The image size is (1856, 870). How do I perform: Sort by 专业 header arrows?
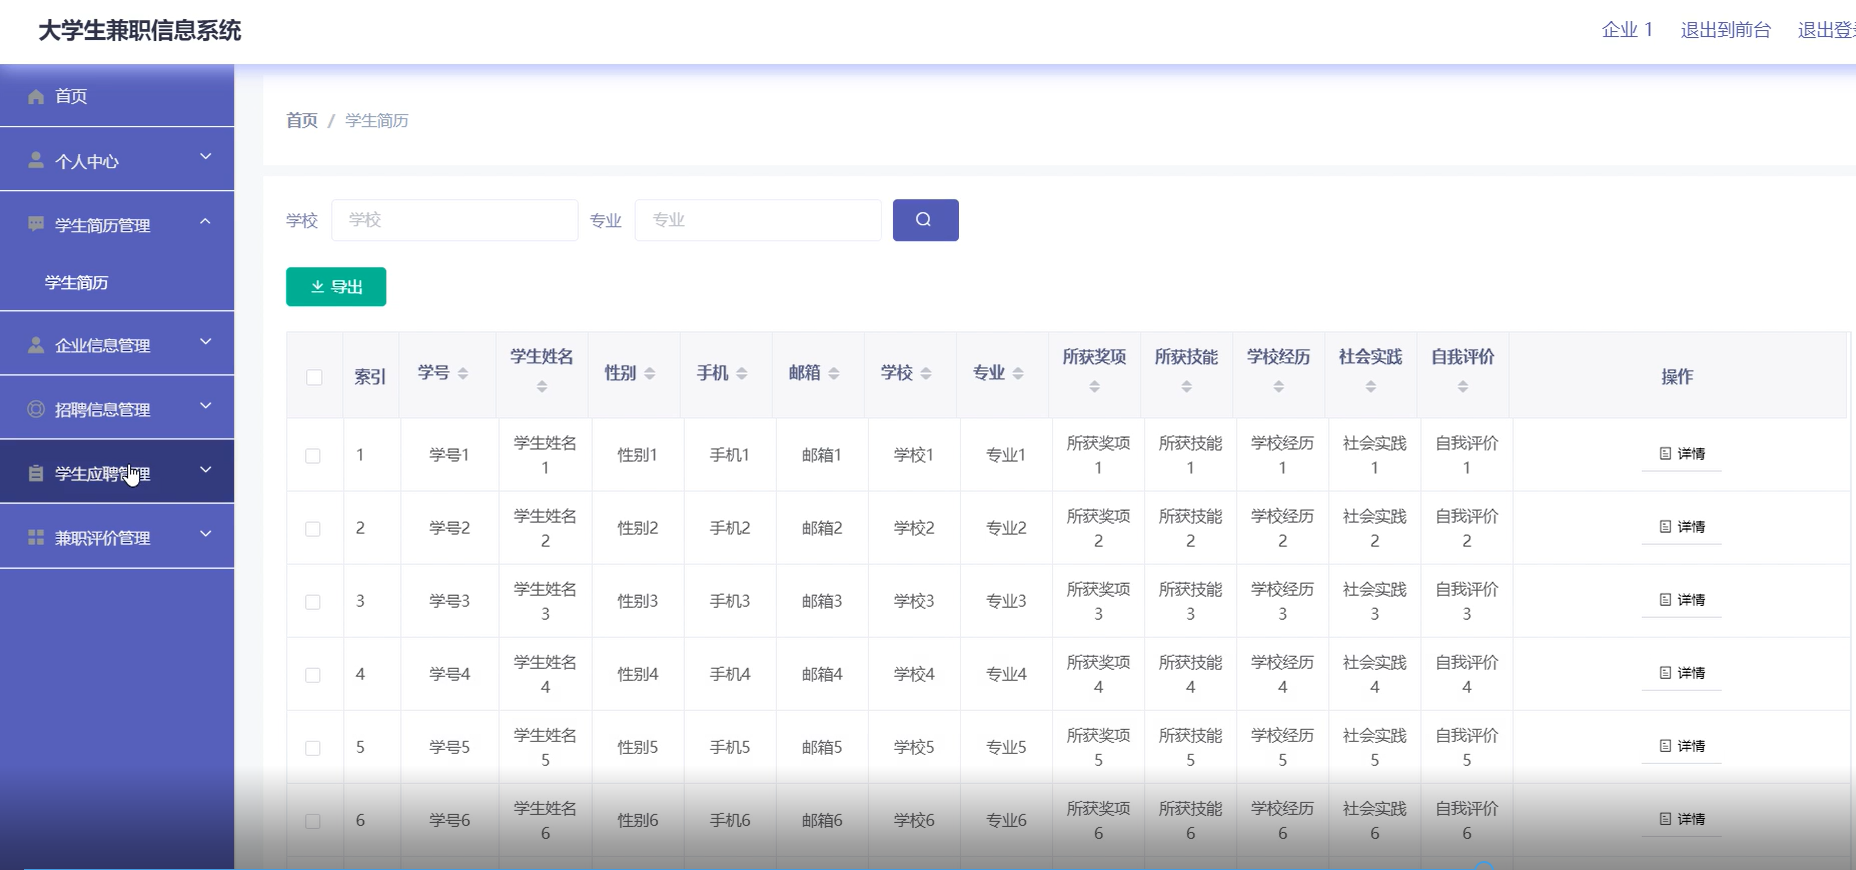click(1018, 373)
